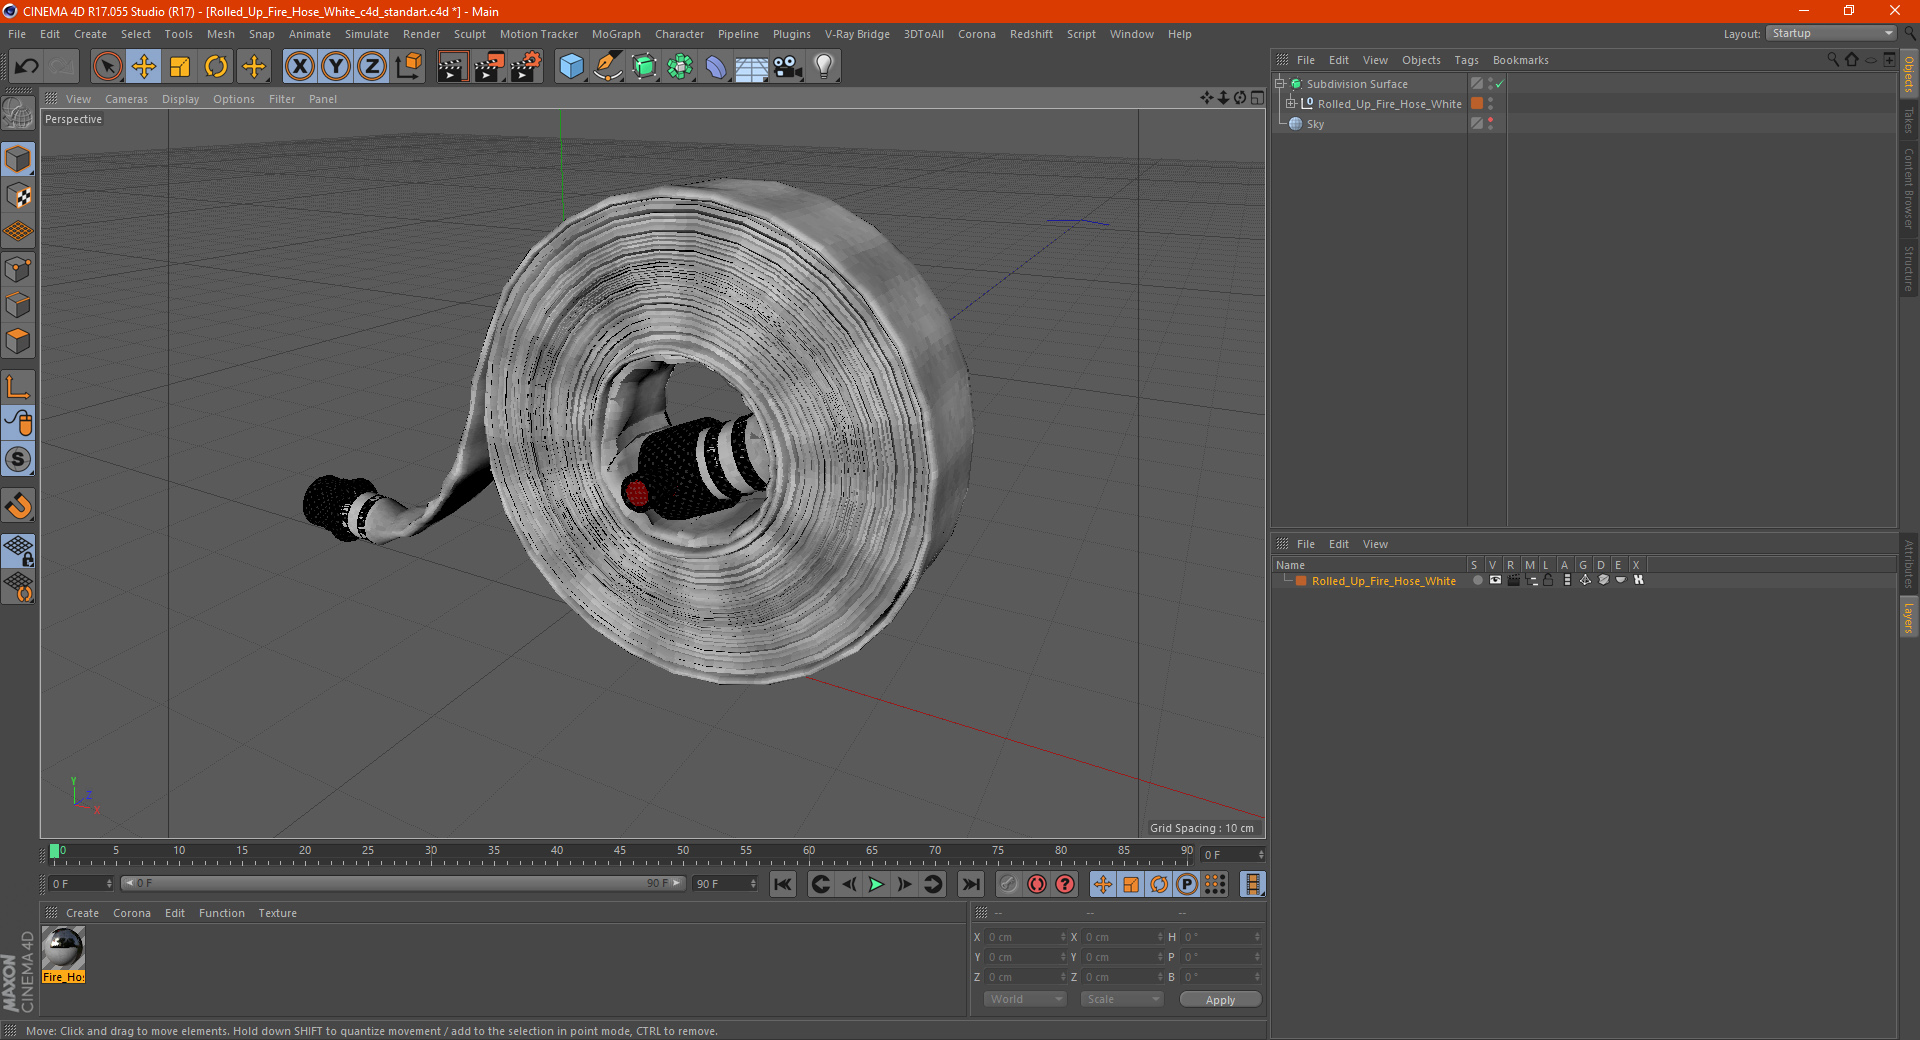1920x1040 pixels.
Task: Switch to Model mode cube icon
Action: click(19, 160)
